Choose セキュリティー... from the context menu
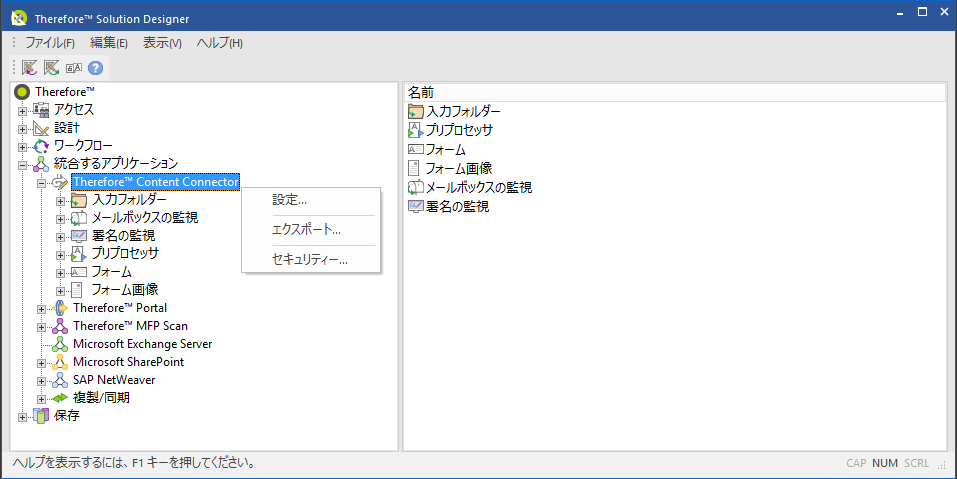The height and width of the screenshot is (479, 957). (x=311, y=260)
